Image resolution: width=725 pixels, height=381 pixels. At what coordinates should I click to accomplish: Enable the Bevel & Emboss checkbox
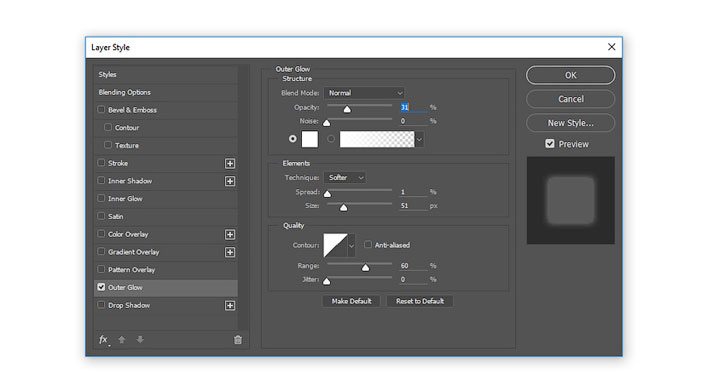point(101,110)
